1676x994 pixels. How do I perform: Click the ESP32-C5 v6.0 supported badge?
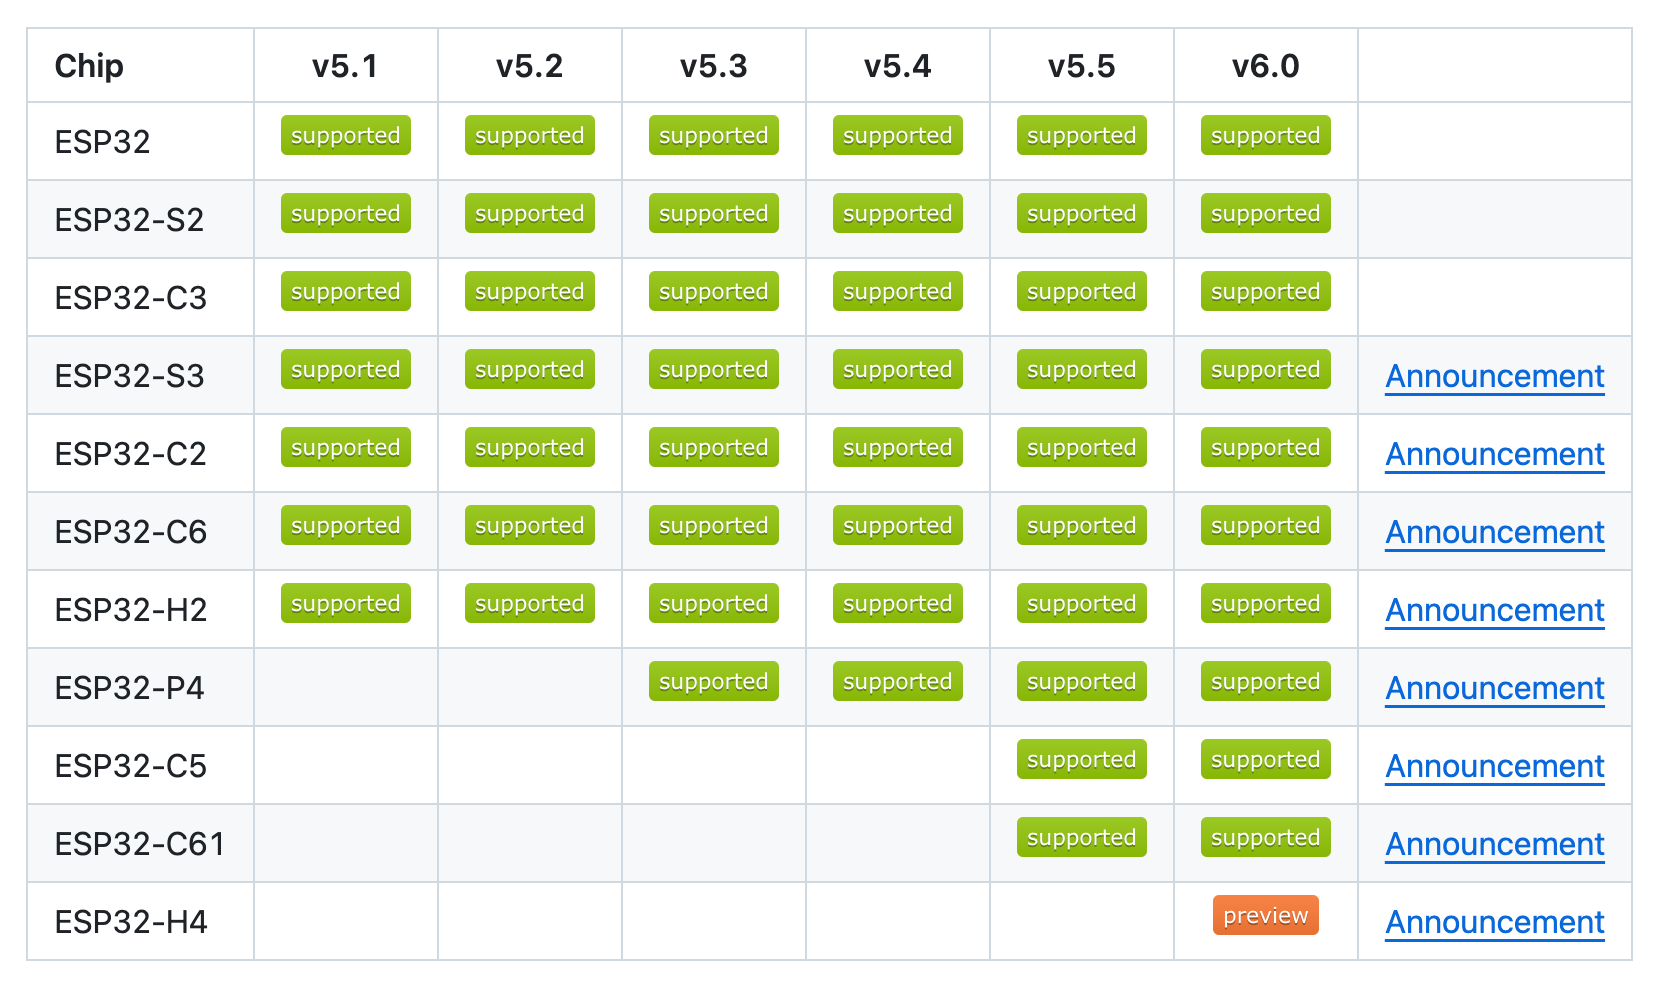pyautogui.click(x=1265, y=759)
